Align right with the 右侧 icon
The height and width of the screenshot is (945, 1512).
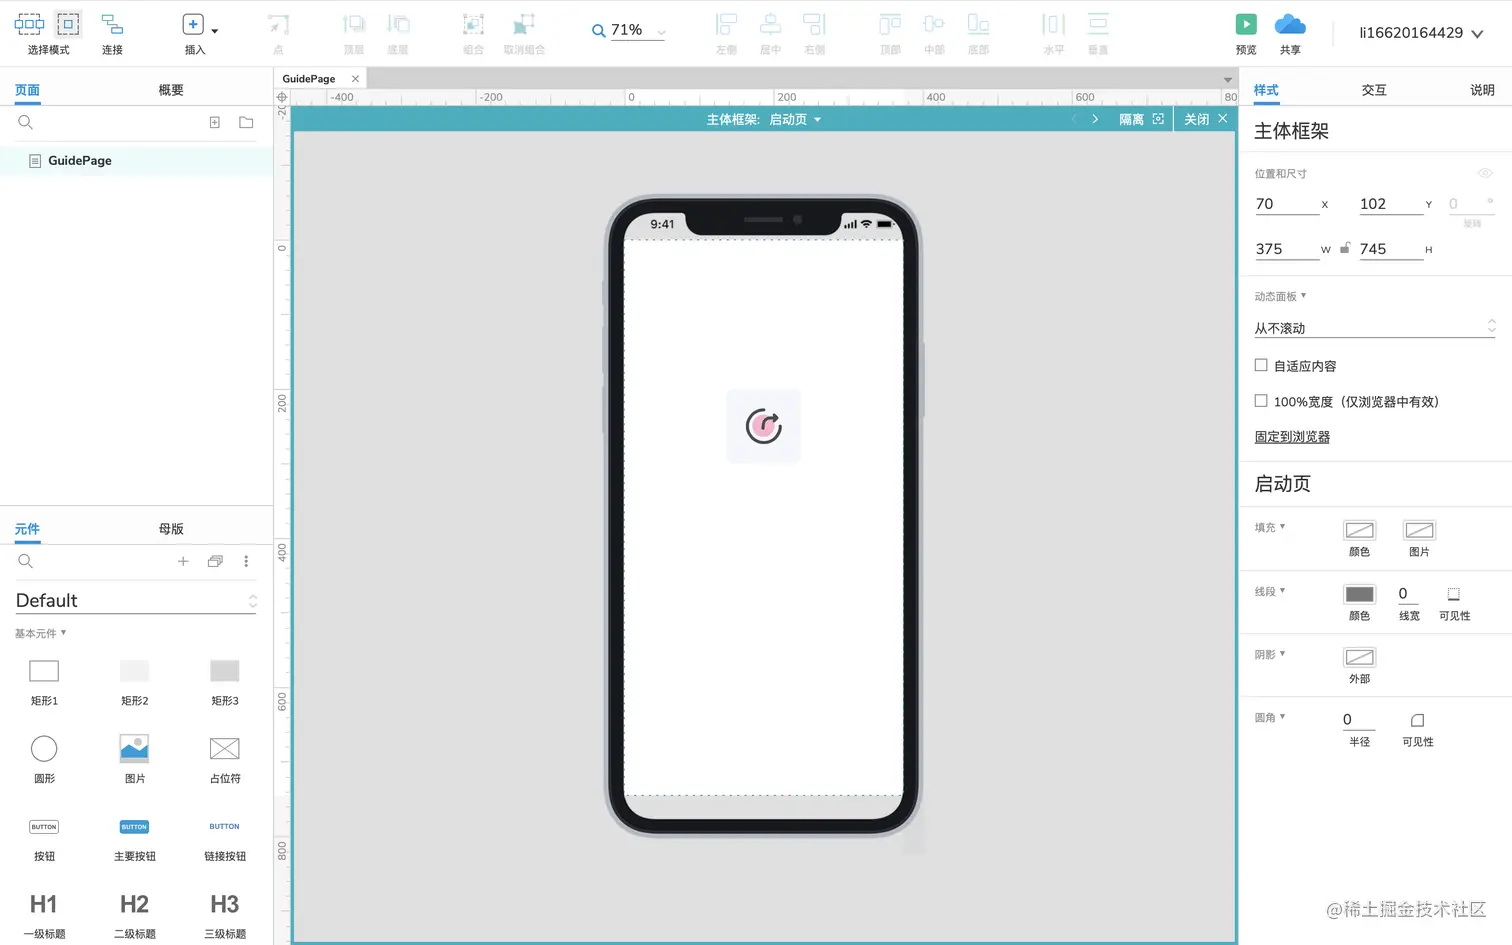click(x=815, y=24)
